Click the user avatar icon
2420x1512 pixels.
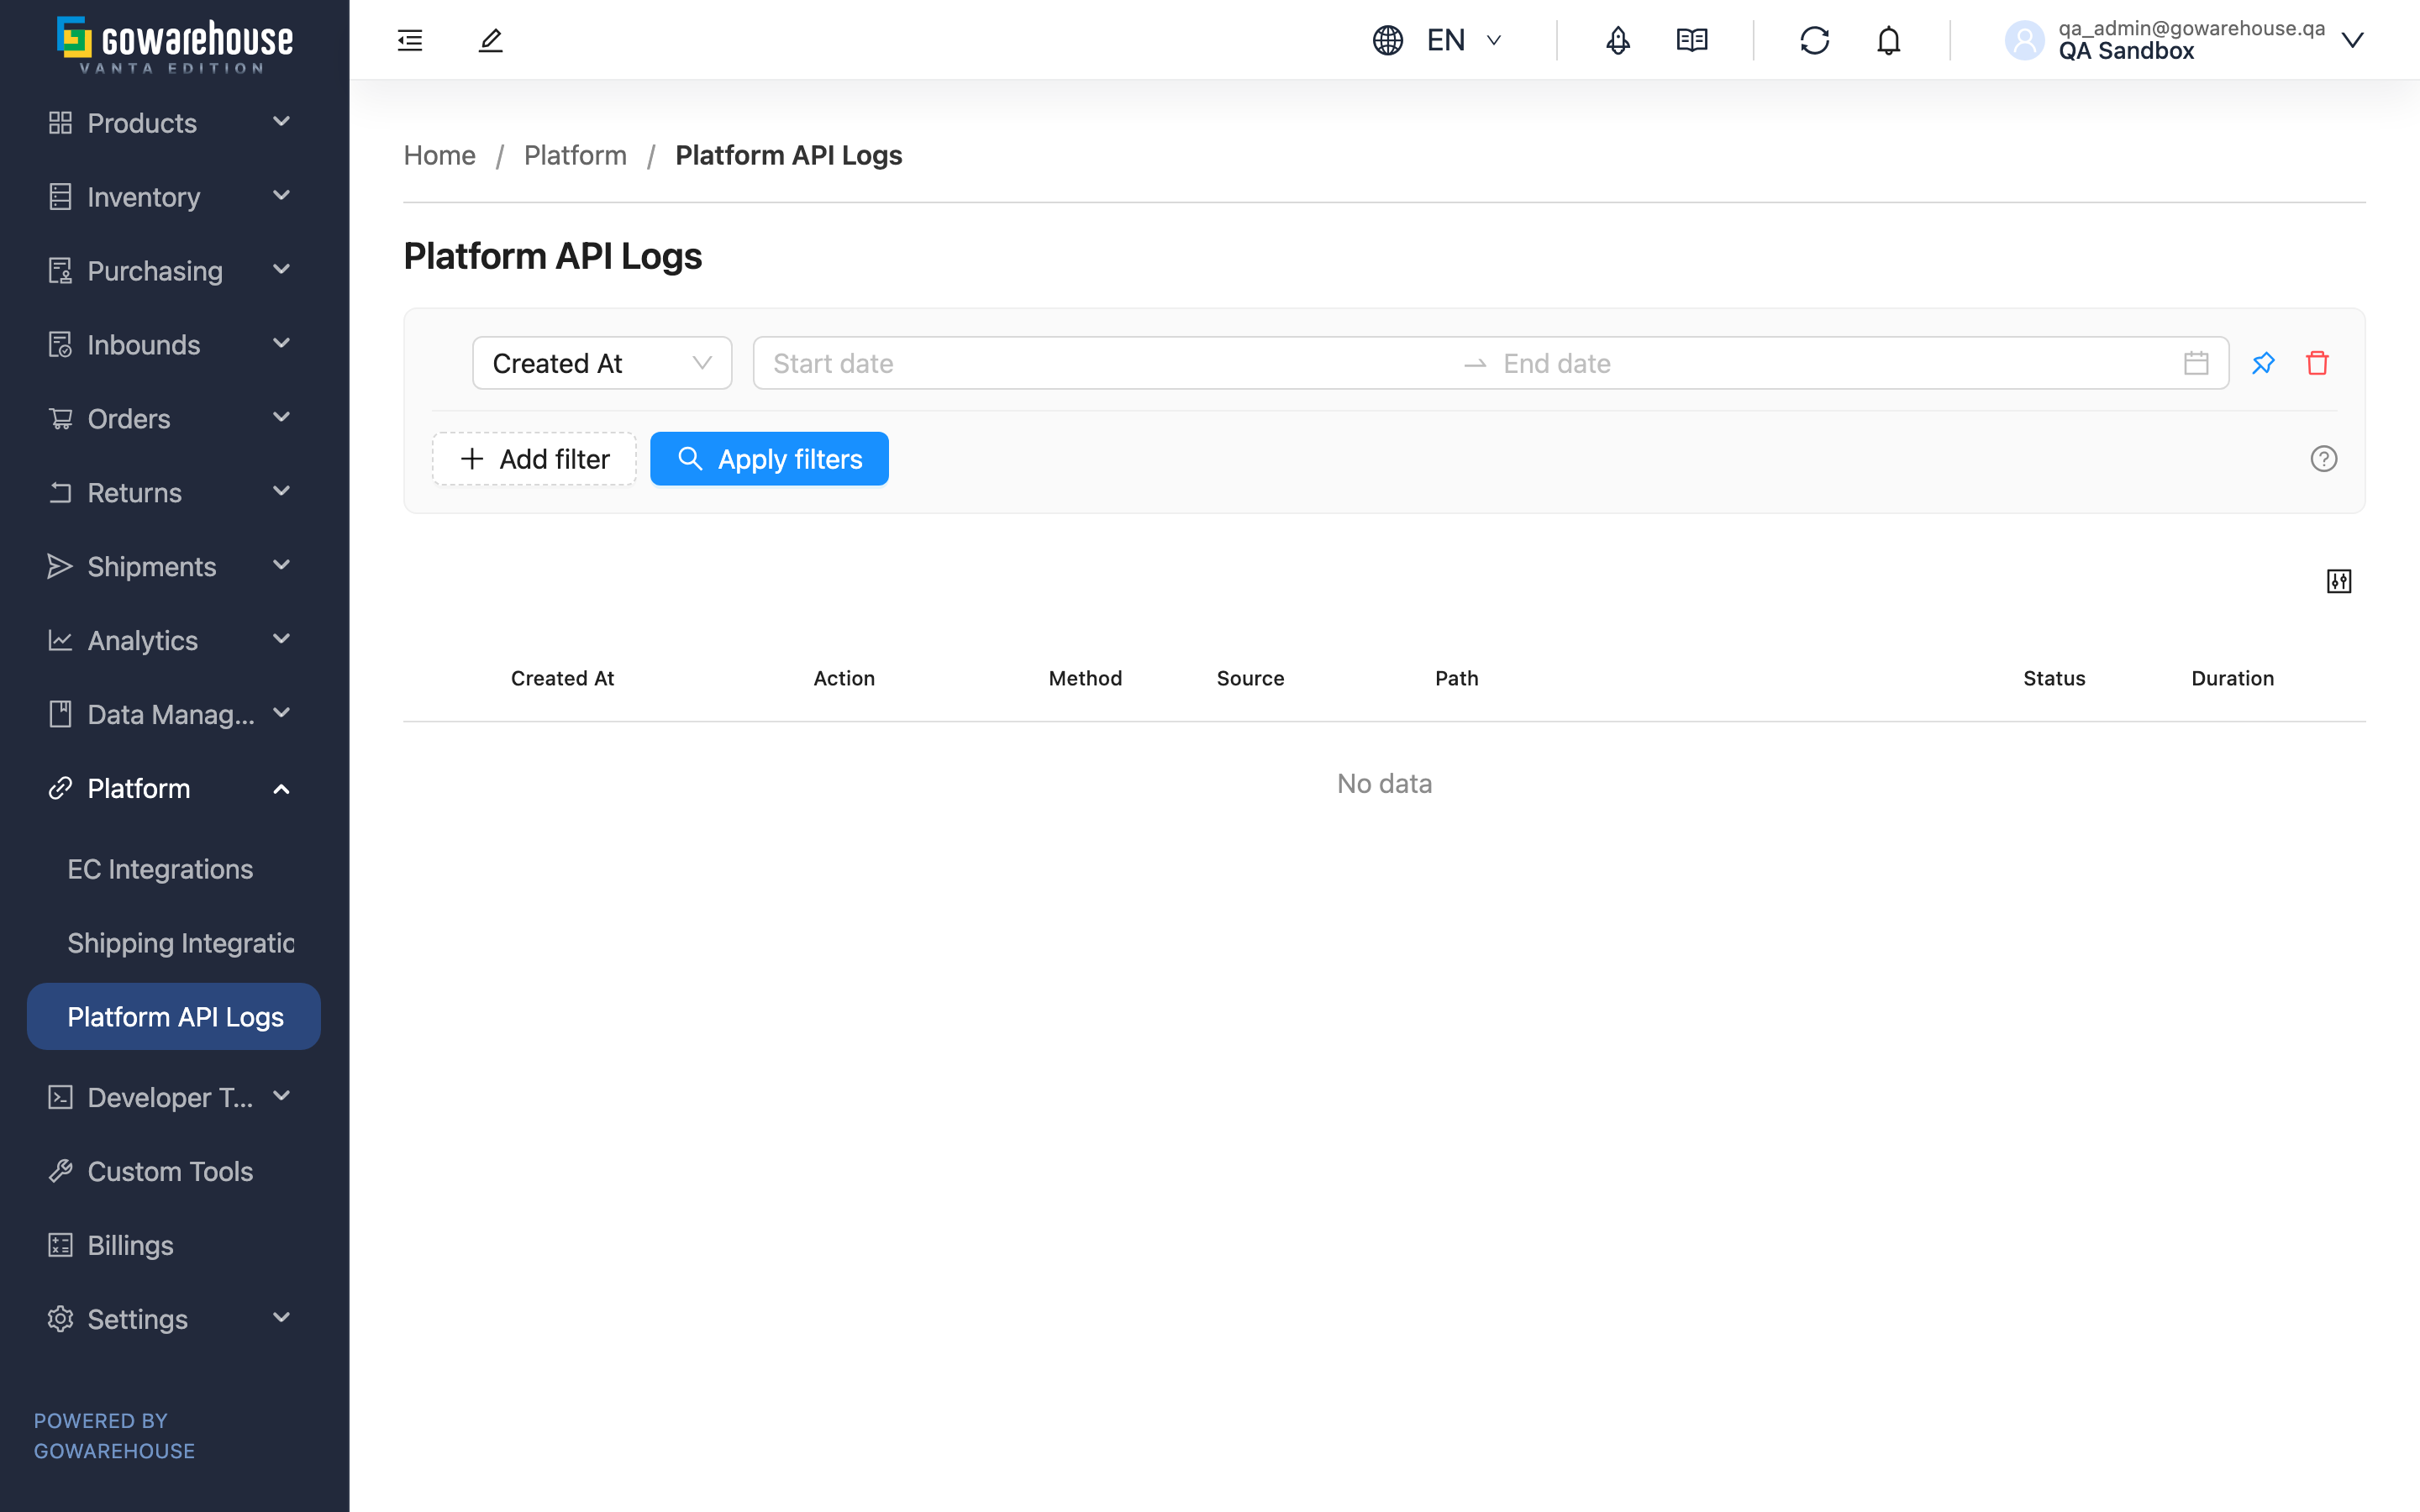click(2025, 40)
